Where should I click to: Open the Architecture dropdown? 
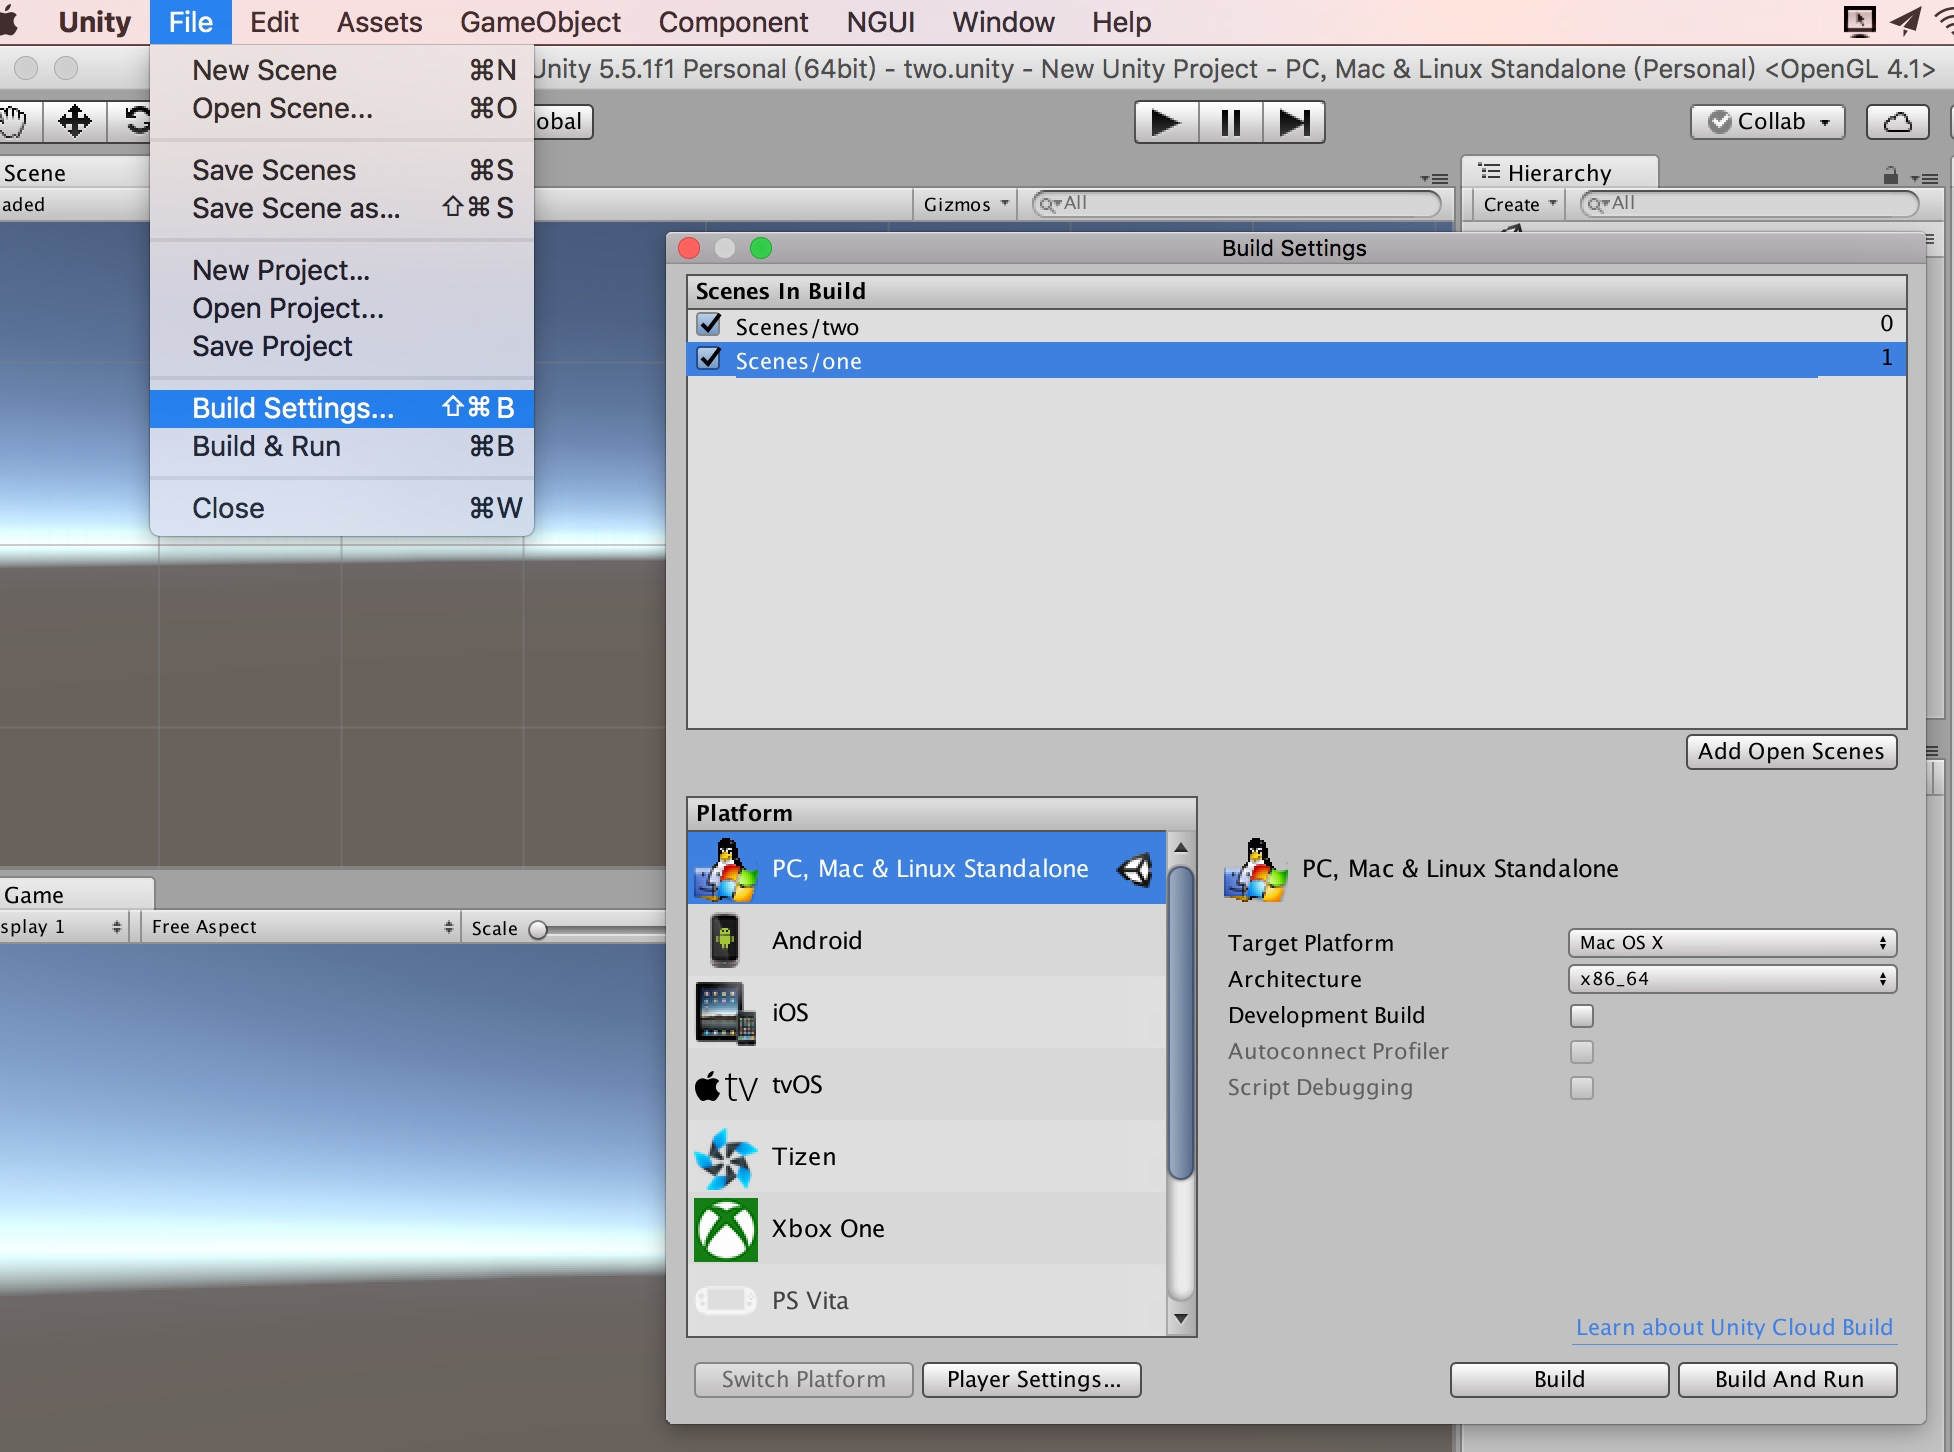pyautogui.click(x=1732, y=978)
